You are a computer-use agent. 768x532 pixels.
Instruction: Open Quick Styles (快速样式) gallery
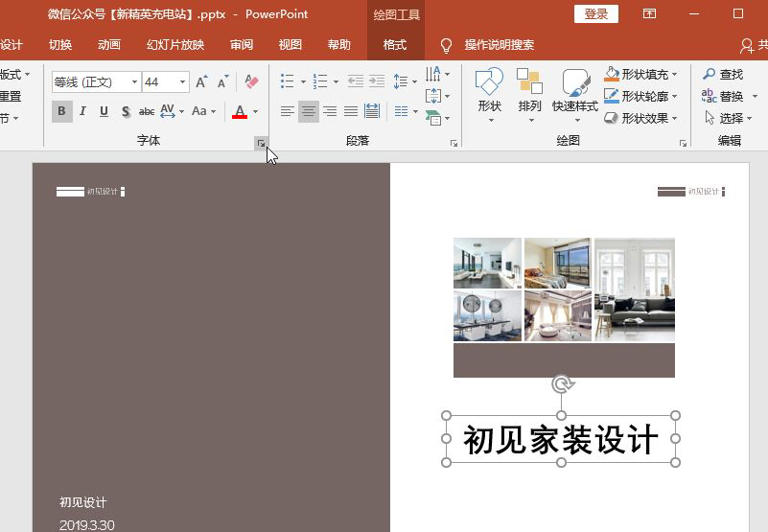click(575, 92)
